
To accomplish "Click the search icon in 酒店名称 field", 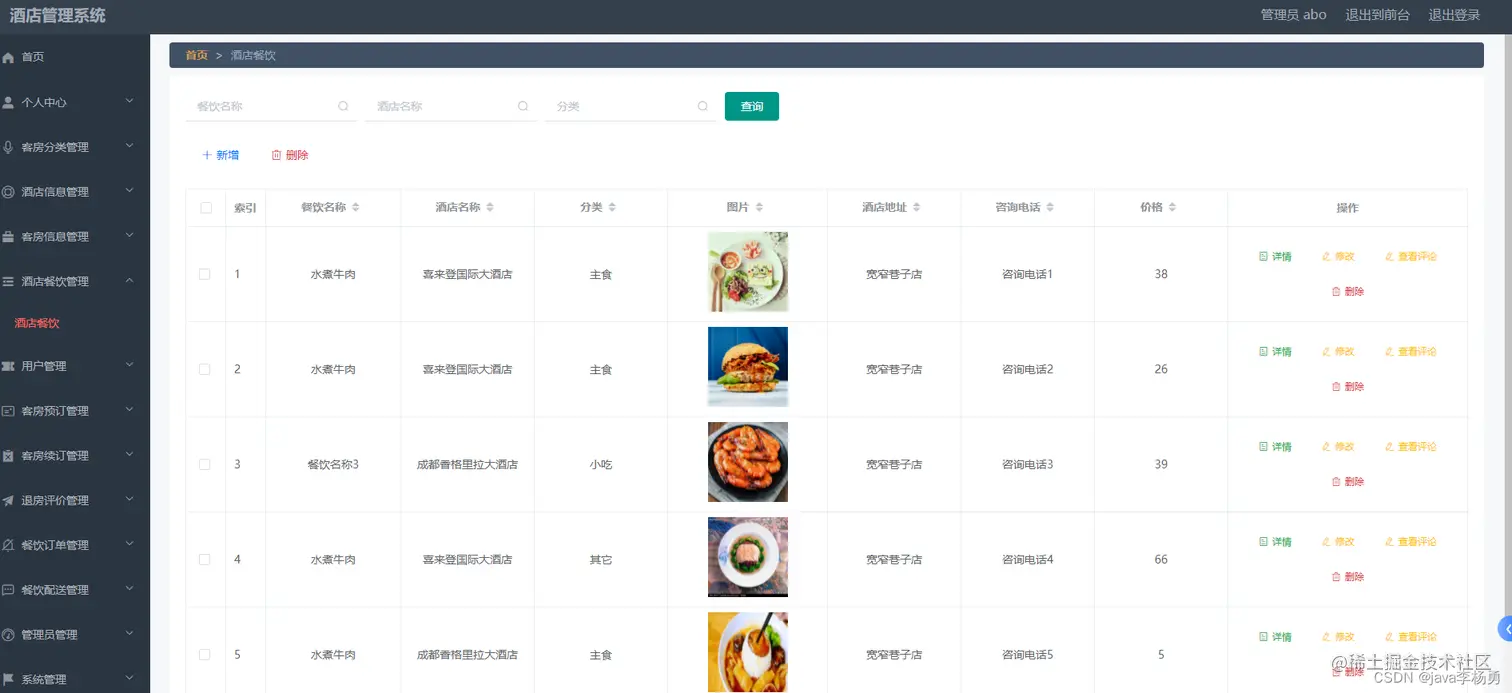I will 523,106.
